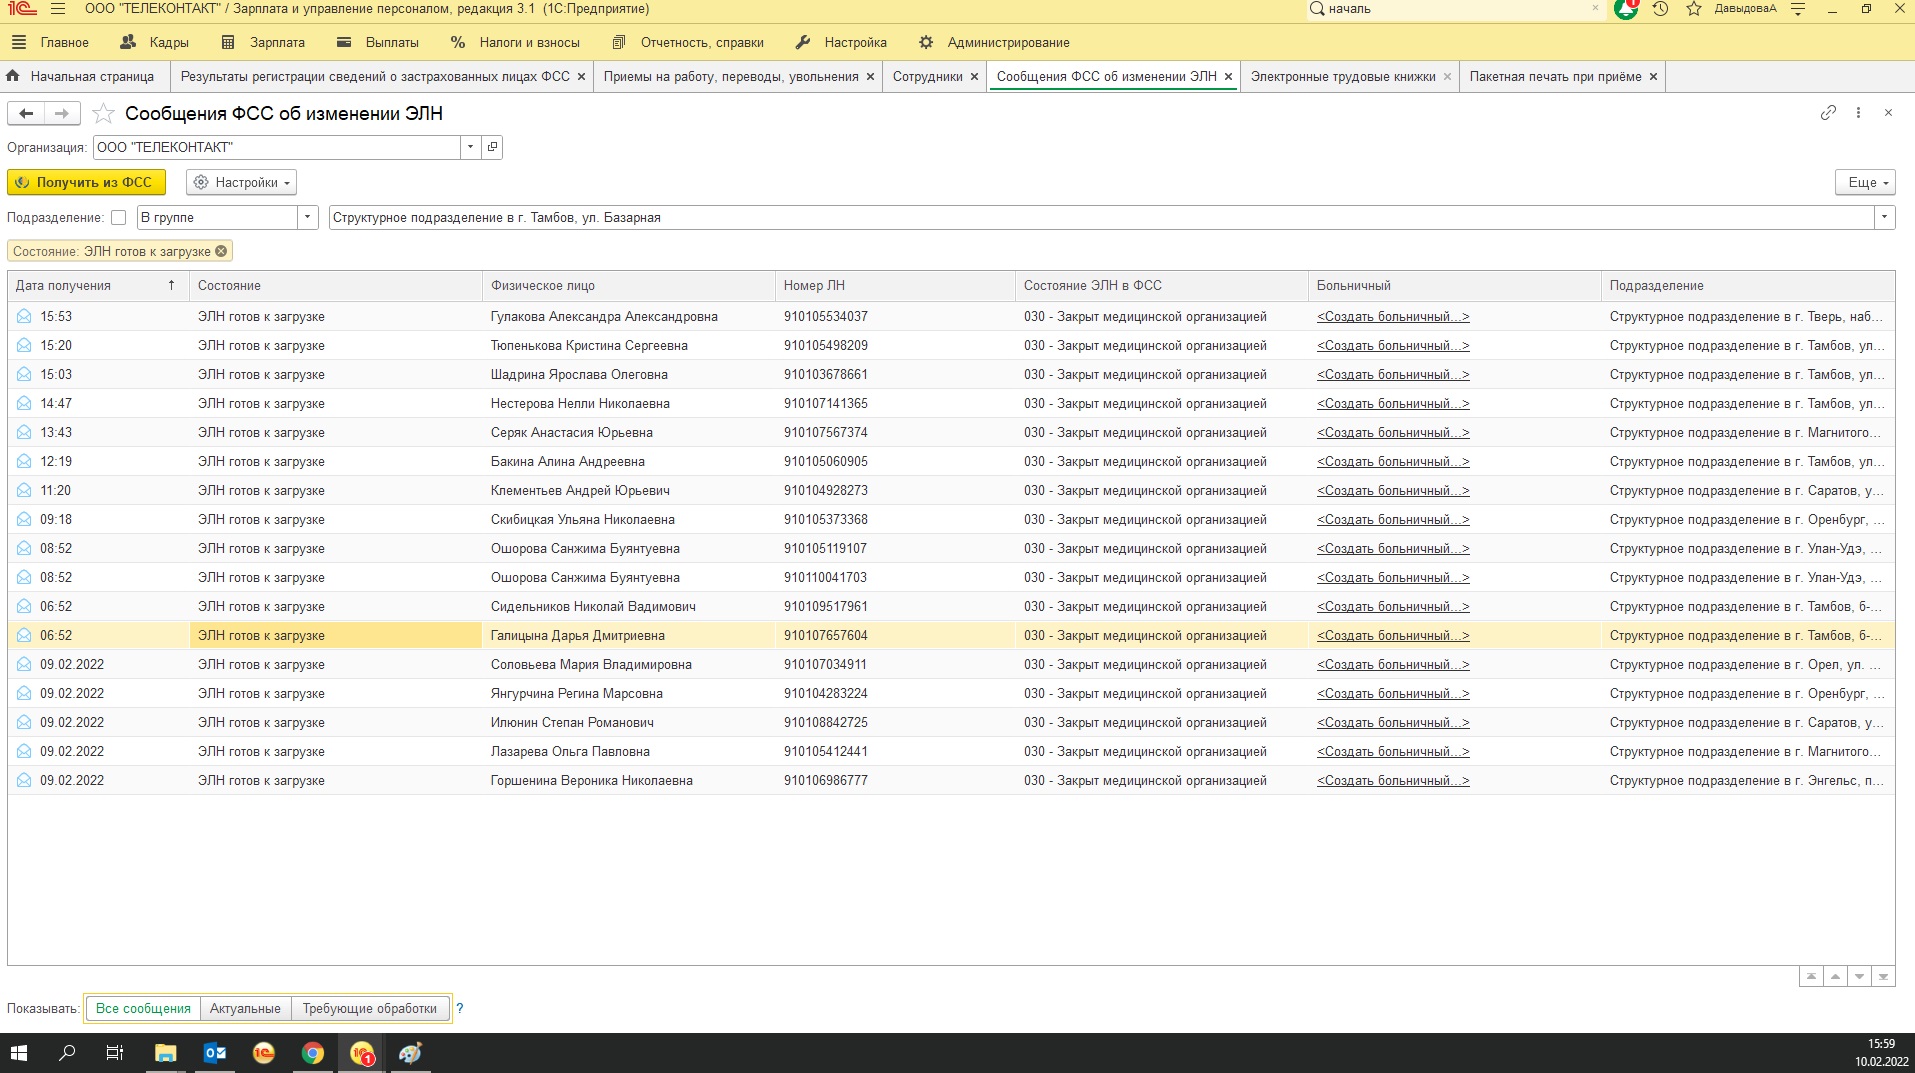1915x1073 pixels.
Task: Step list down one row arrow
Action: click(x=1859, y=977)
